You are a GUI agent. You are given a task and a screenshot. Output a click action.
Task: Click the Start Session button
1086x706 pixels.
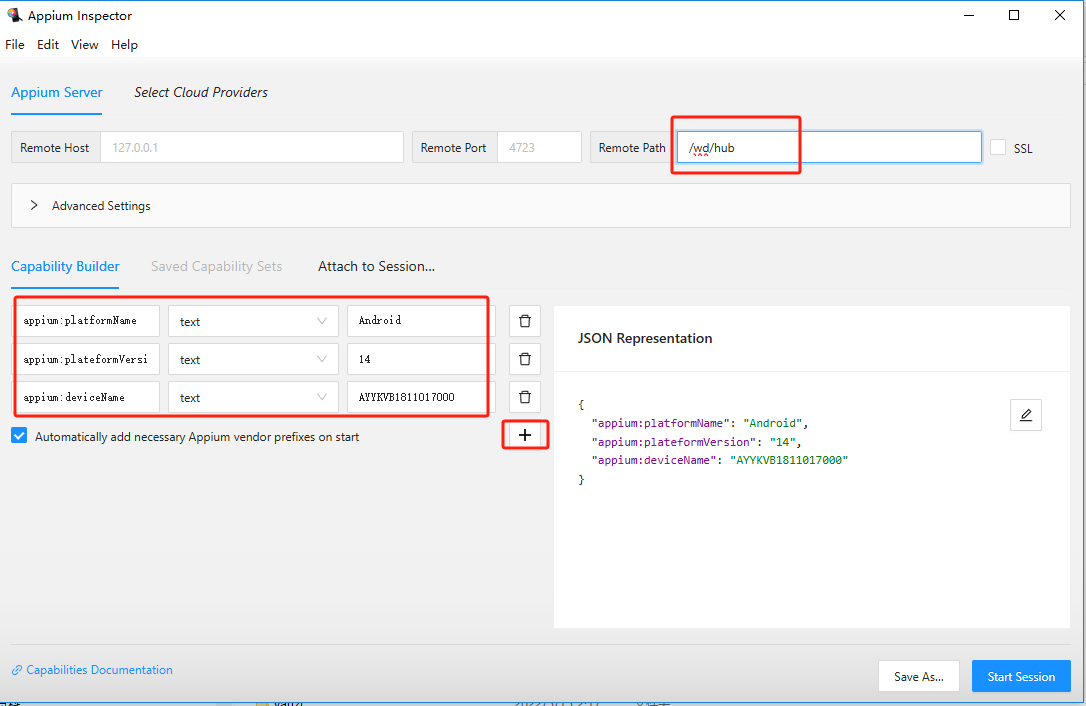(1021, 676)
